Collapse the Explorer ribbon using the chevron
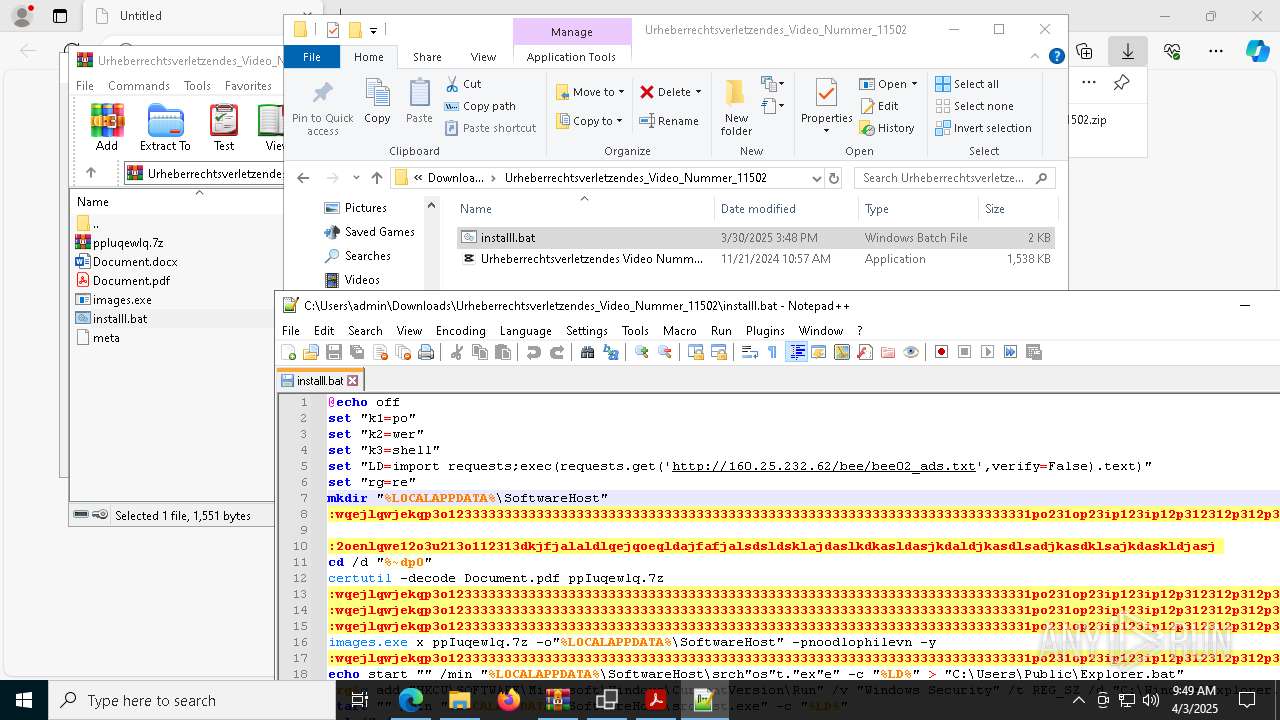 click(1036, 57)
